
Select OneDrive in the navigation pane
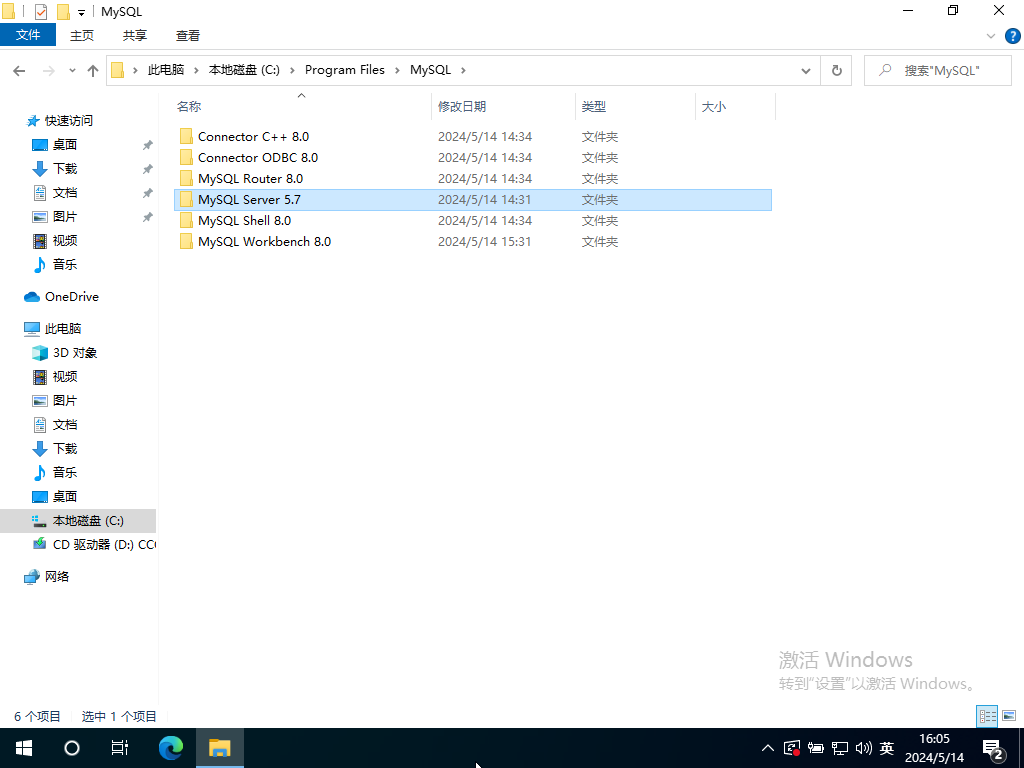pos(71,297)
